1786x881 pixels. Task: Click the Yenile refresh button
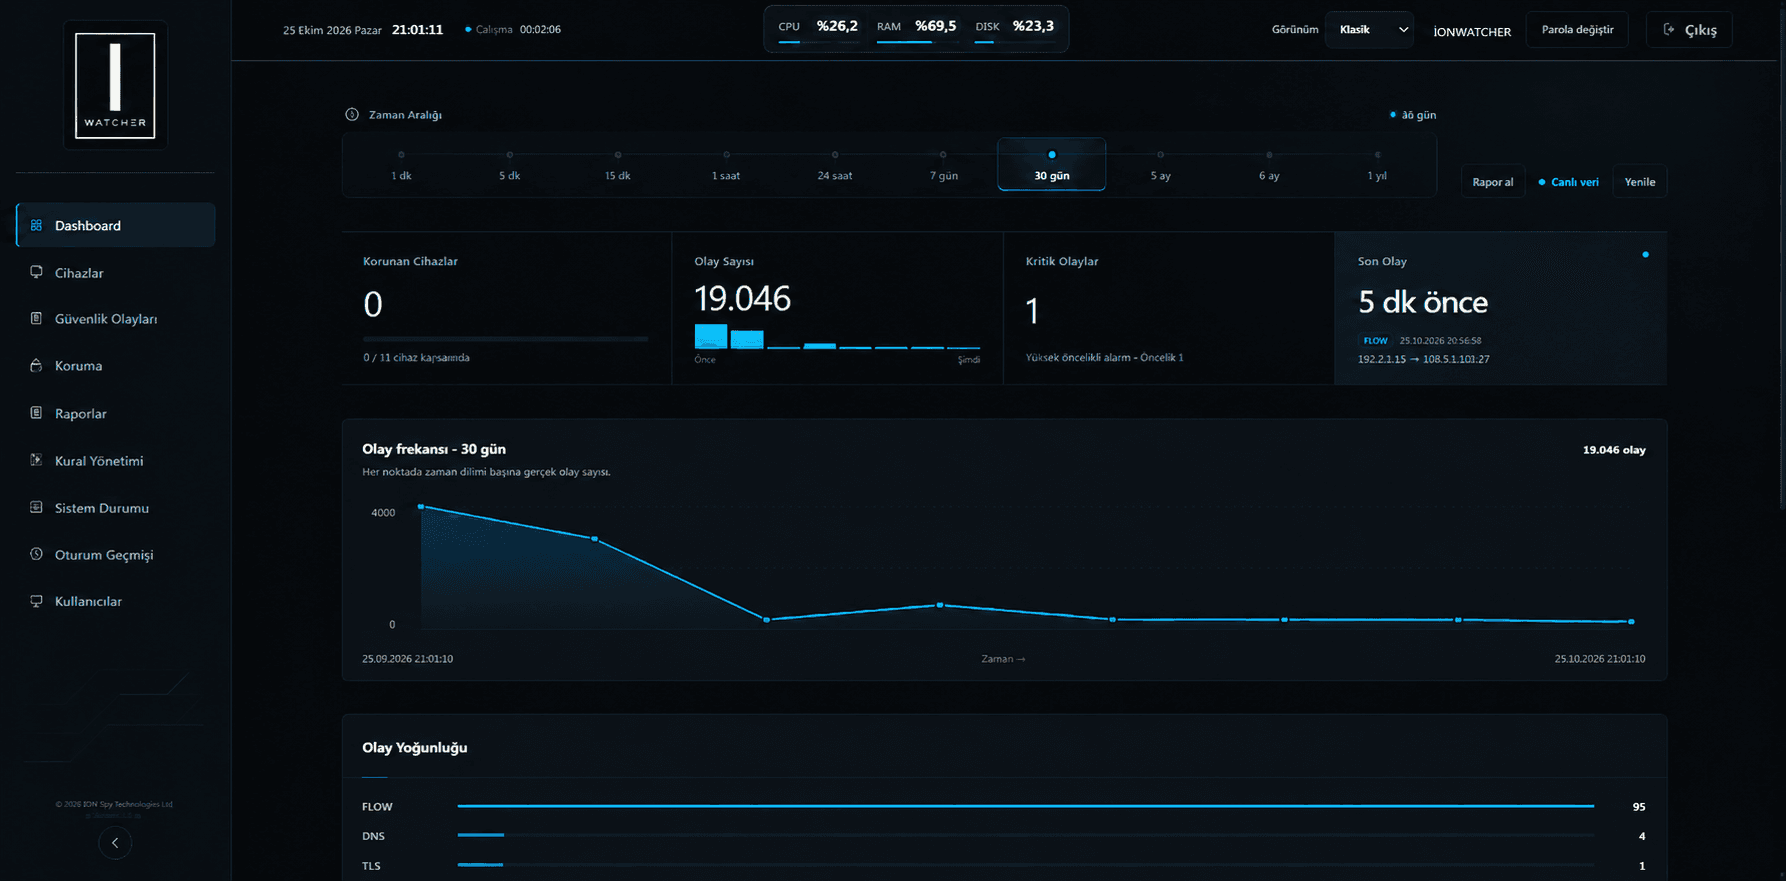pos(1640,182)
